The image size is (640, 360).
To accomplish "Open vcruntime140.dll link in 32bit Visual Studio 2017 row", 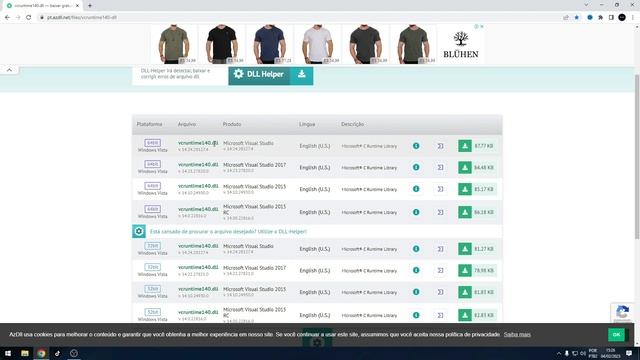I will 198,267.
